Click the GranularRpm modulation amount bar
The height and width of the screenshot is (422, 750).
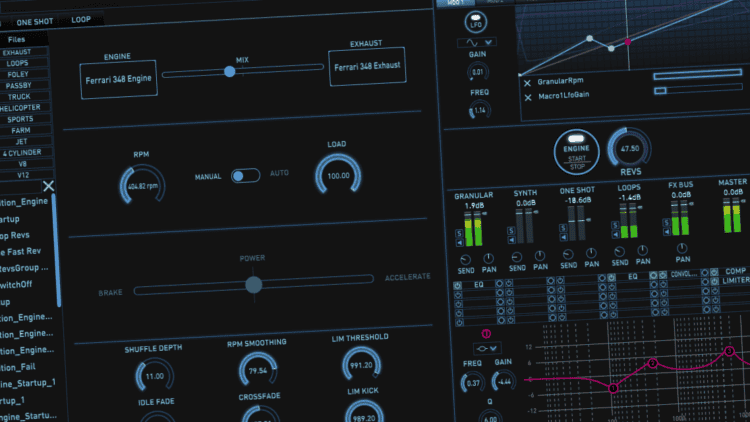click(x=698, y=74)
